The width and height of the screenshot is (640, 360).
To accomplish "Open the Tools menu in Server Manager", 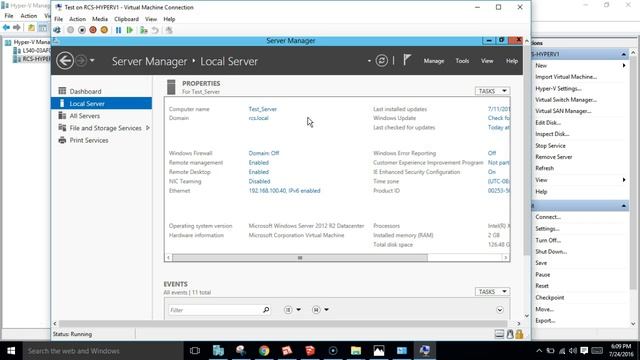I will [x=462, y=61].
